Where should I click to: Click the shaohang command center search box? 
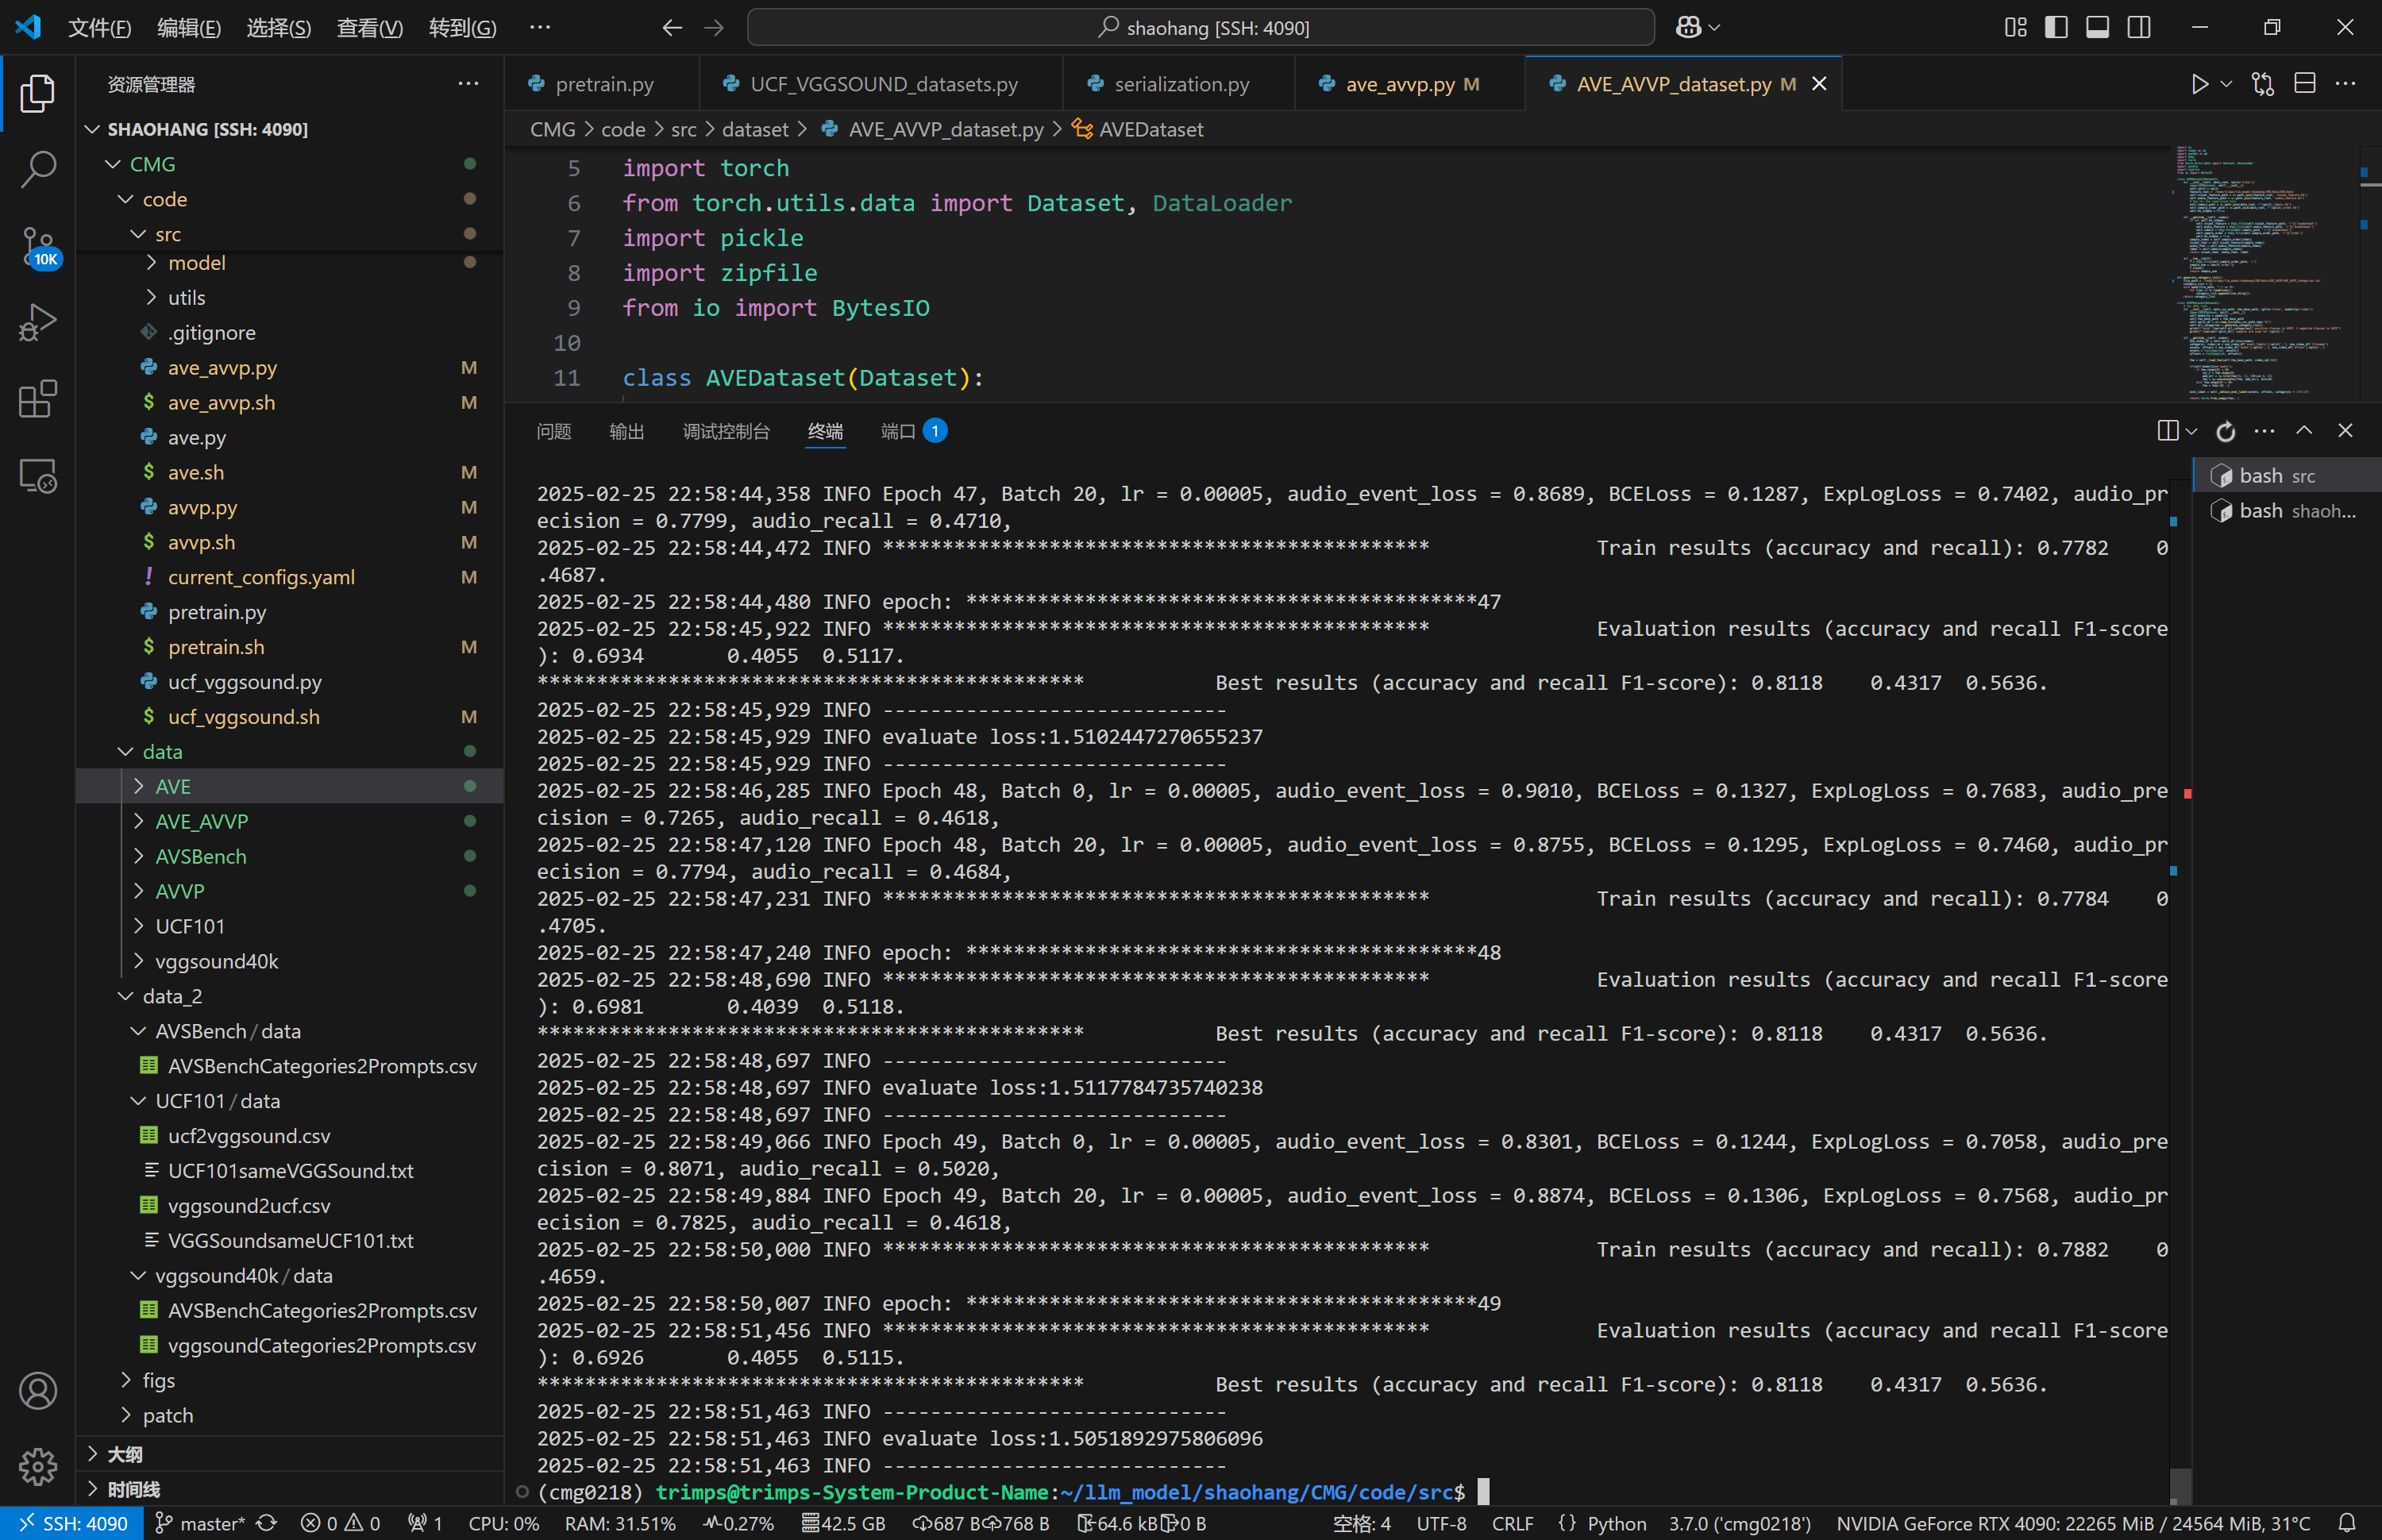[x=1200, y=27]
